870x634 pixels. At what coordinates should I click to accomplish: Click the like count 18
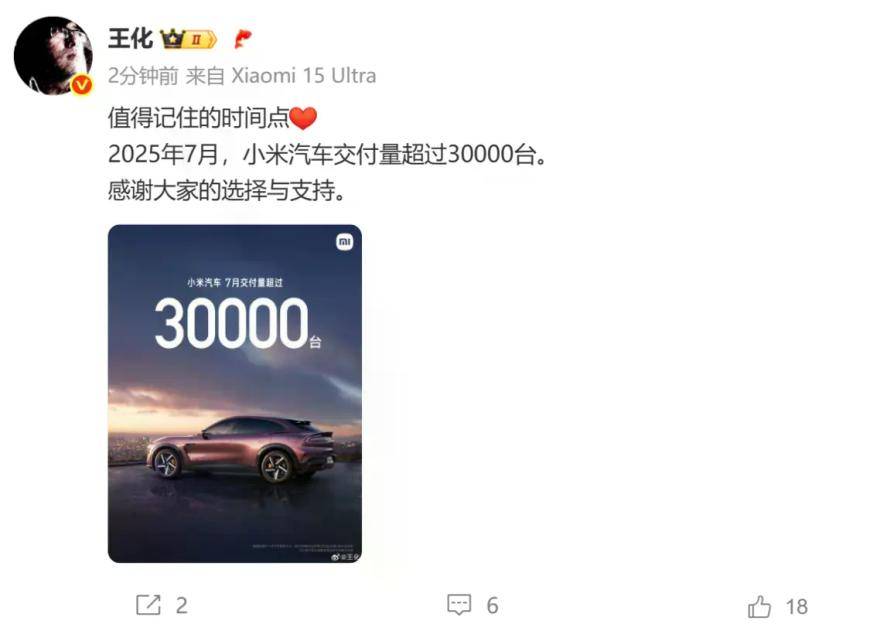(x=797, y=607)
